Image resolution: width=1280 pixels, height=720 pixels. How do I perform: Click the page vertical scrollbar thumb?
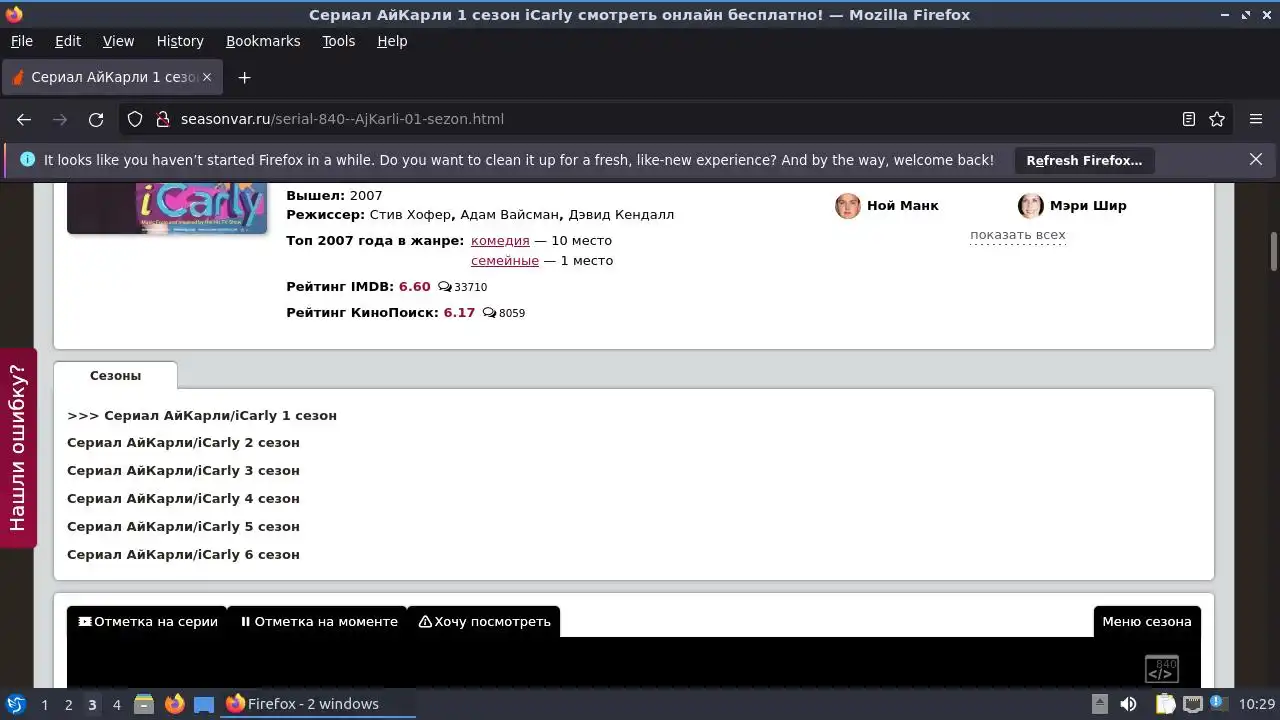pyautogui.click(x=1274, y=251)
